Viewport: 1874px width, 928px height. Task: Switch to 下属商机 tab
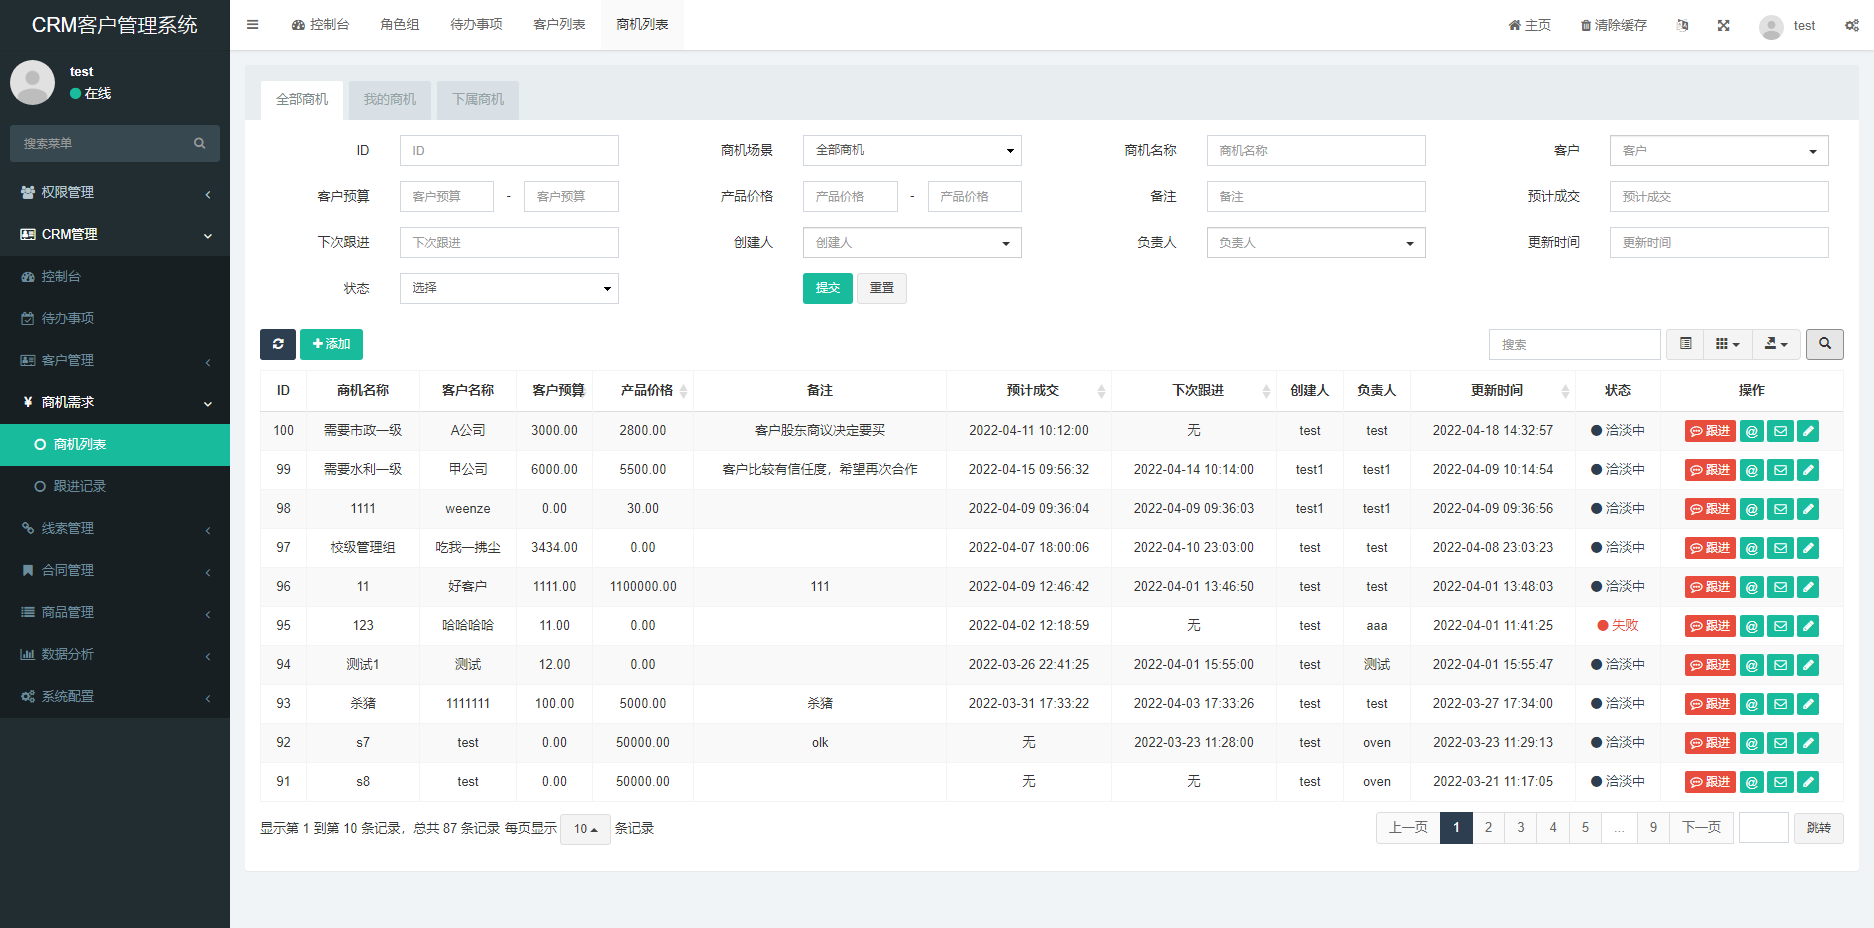pos(478,100)
